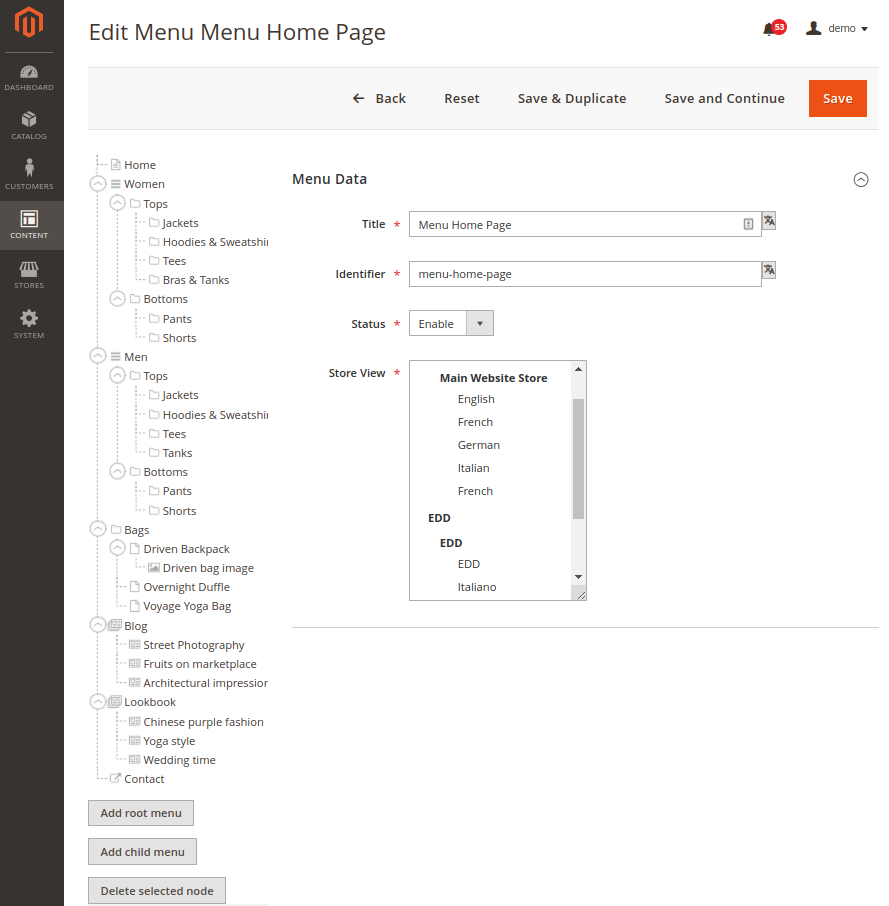Select the EDD store view option
The image size is (889, 906).
(x=468, y=564)
